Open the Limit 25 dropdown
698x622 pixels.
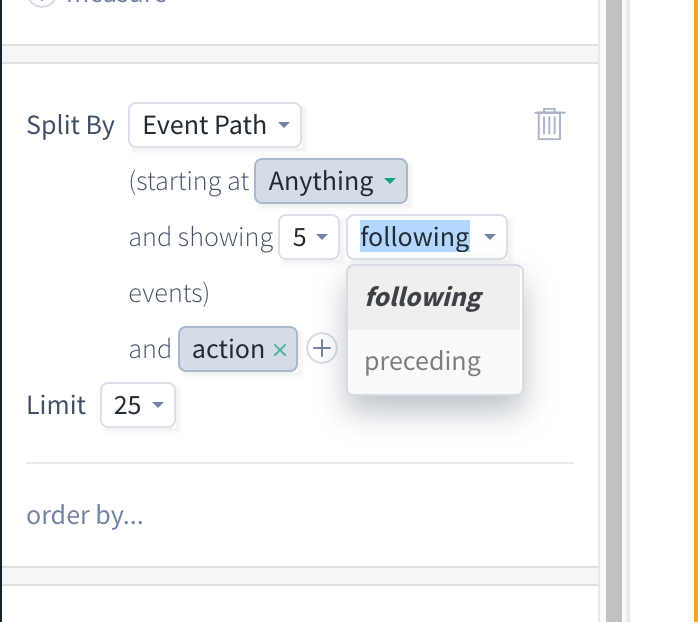point(138,405)
